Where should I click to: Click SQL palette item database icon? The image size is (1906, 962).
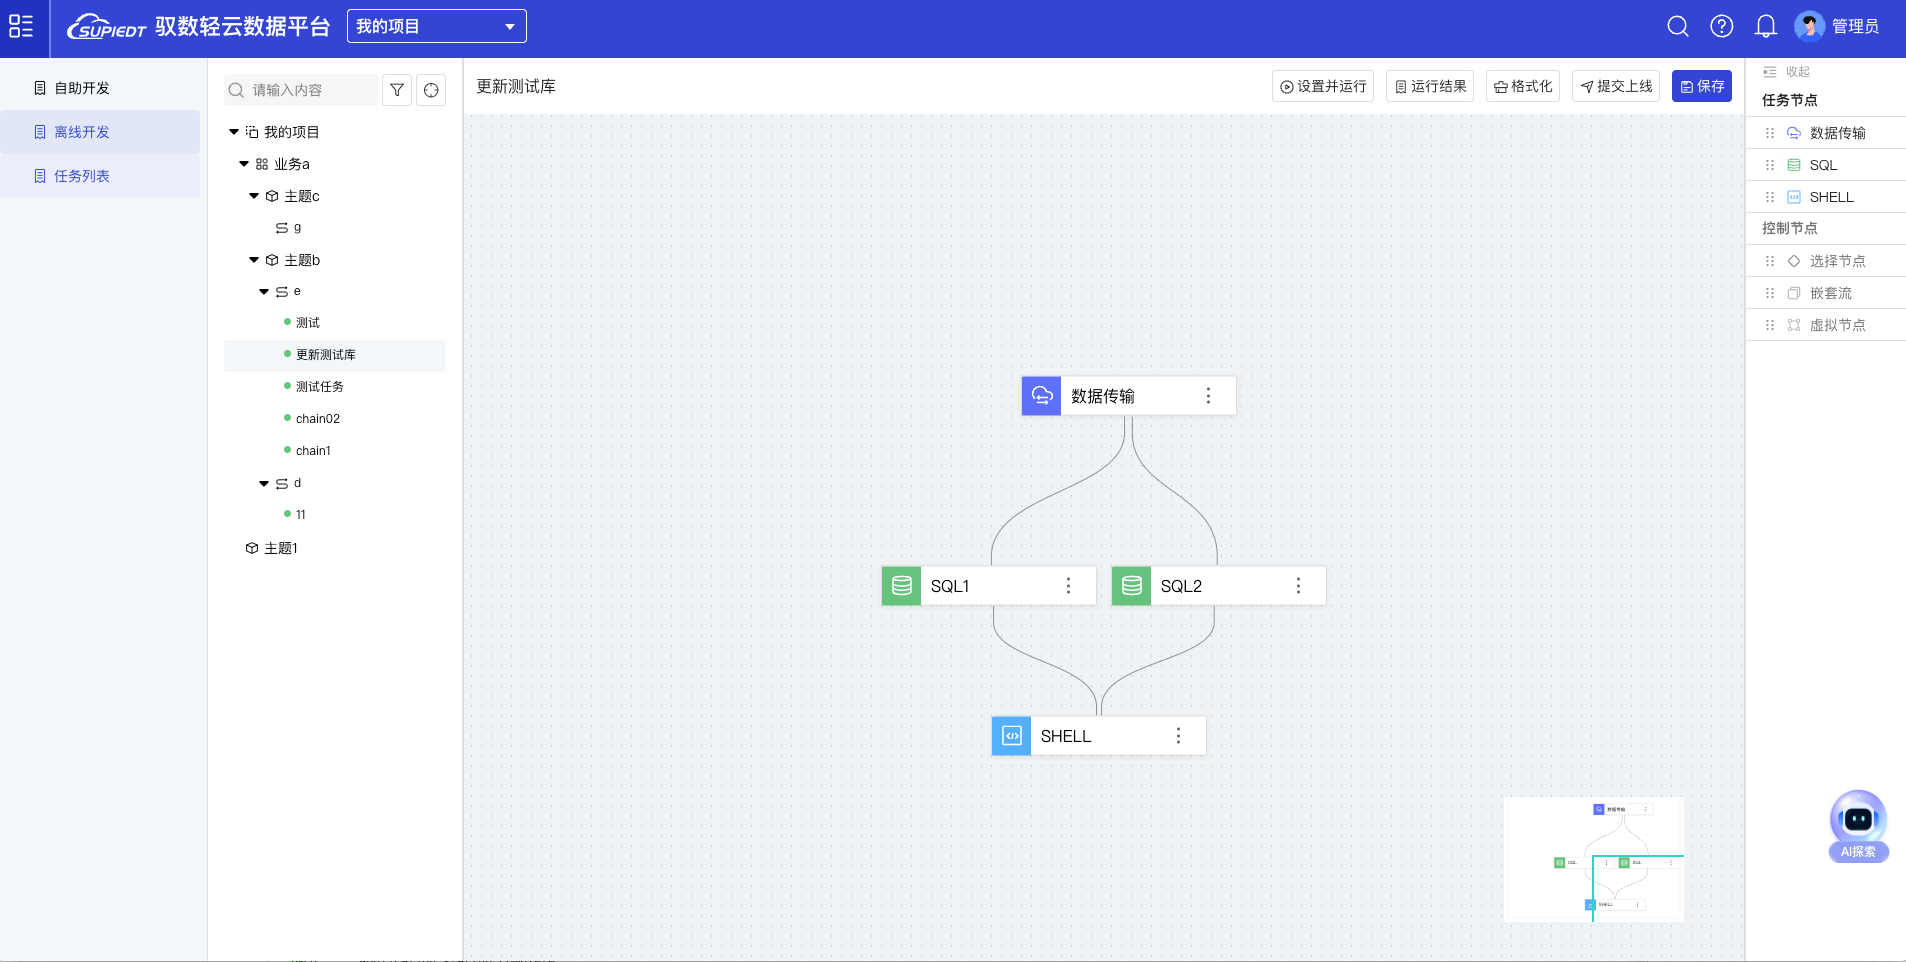[1794, 165]
